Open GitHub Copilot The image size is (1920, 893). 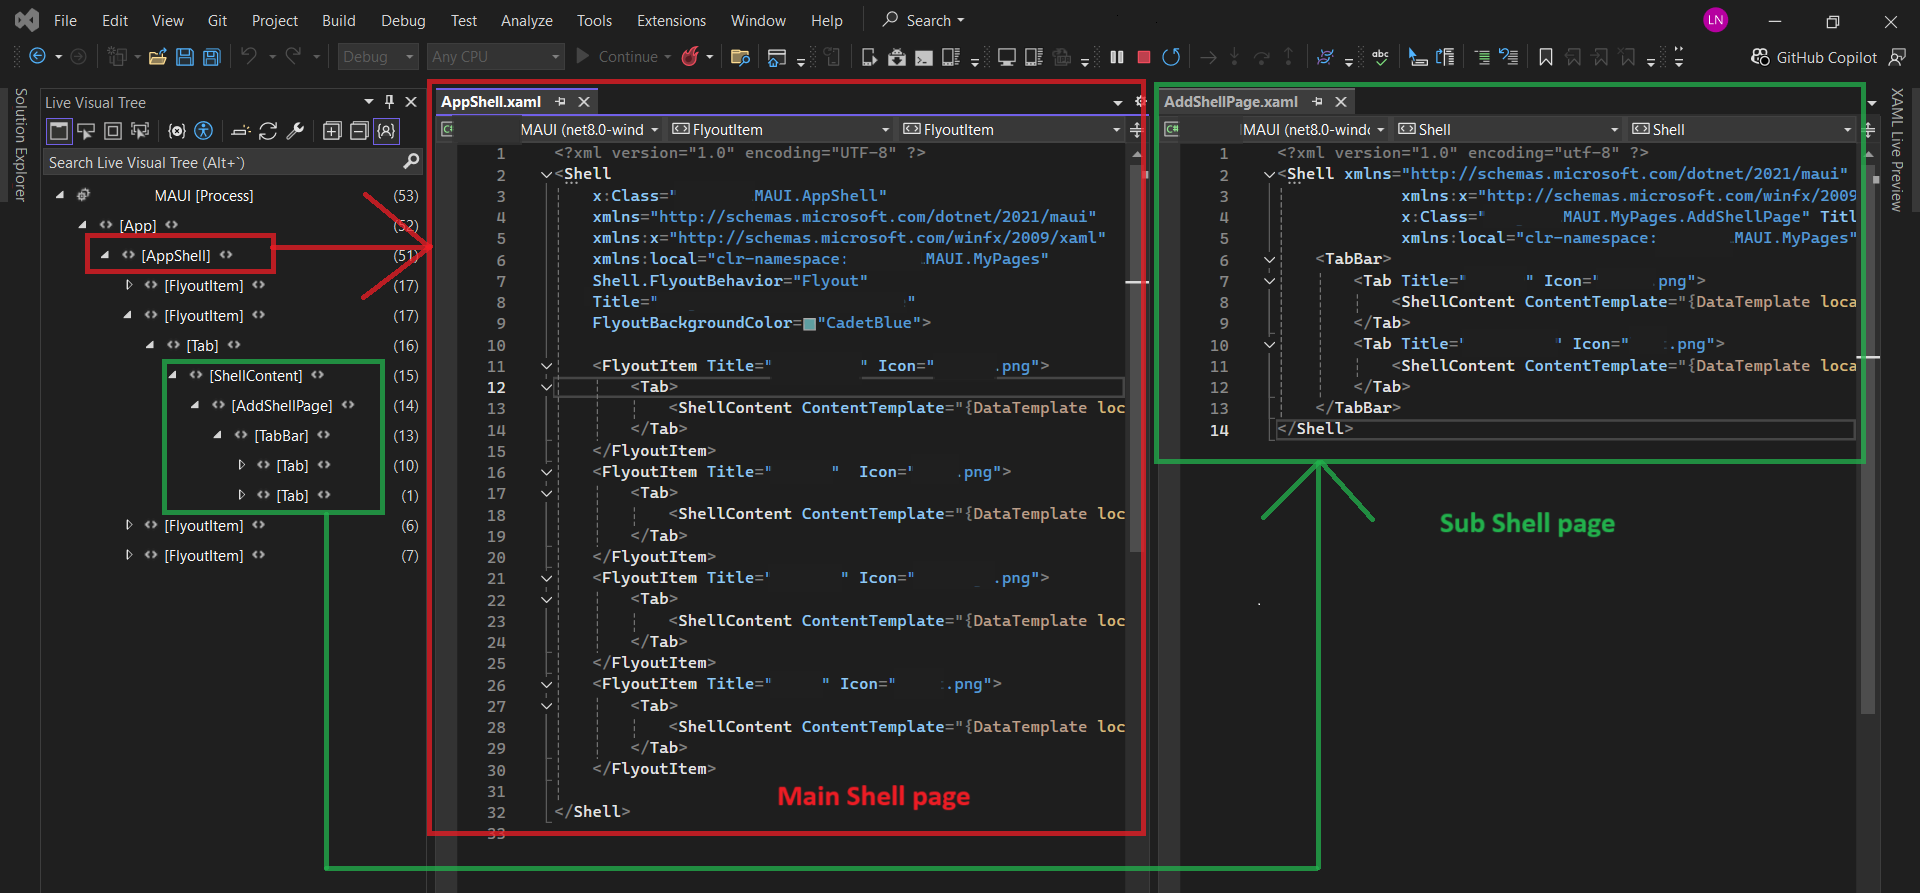point(1814,57)
